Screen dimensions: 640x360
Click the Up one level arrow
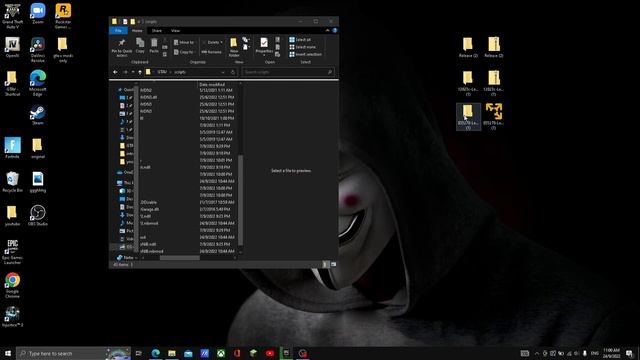coord(140,72)
